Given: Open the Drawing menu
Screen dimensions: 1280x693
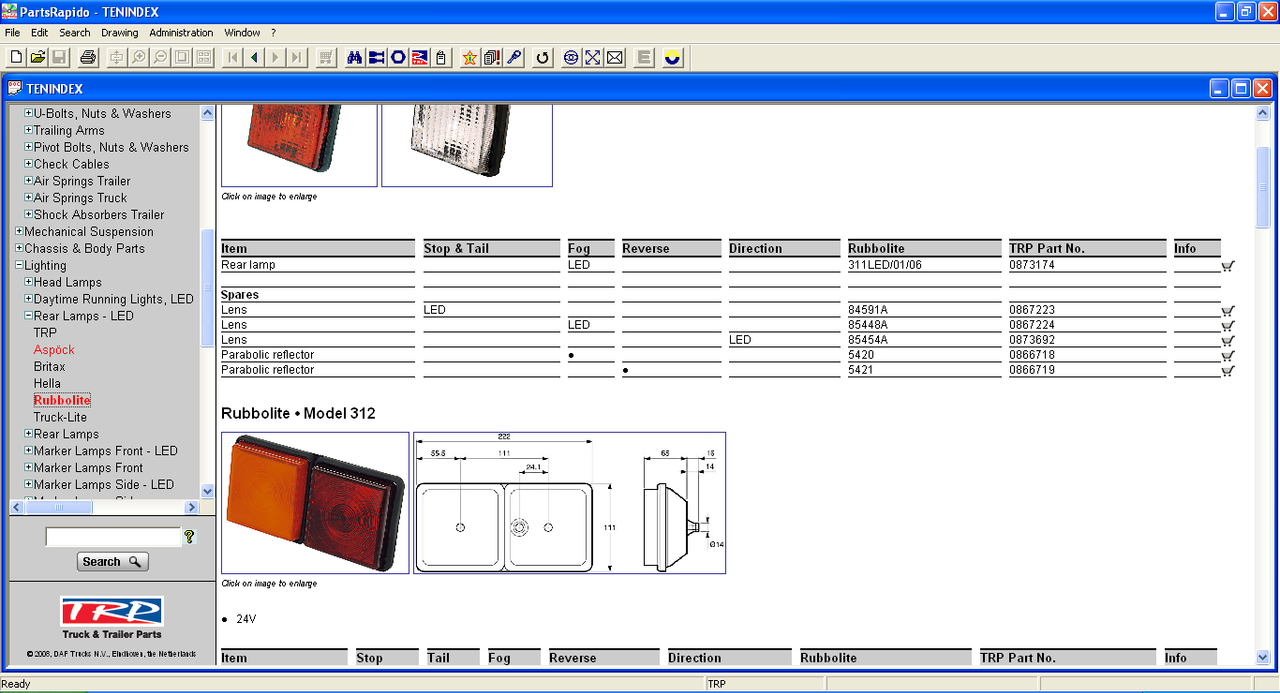Looking at the screenshot, I should pyautogui.click(x=120, y=33).
